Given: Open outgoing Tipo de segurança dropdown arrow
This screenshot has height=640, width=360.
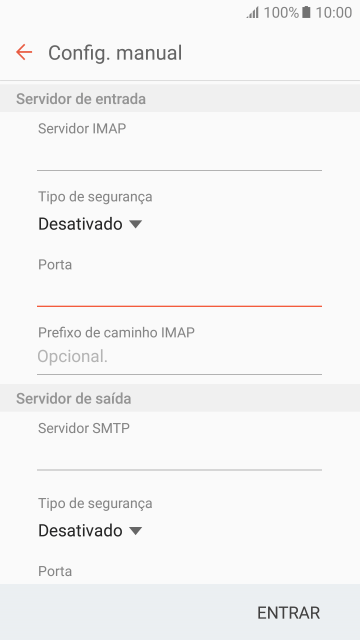Looking at the screenshot, I should [135, 531].
